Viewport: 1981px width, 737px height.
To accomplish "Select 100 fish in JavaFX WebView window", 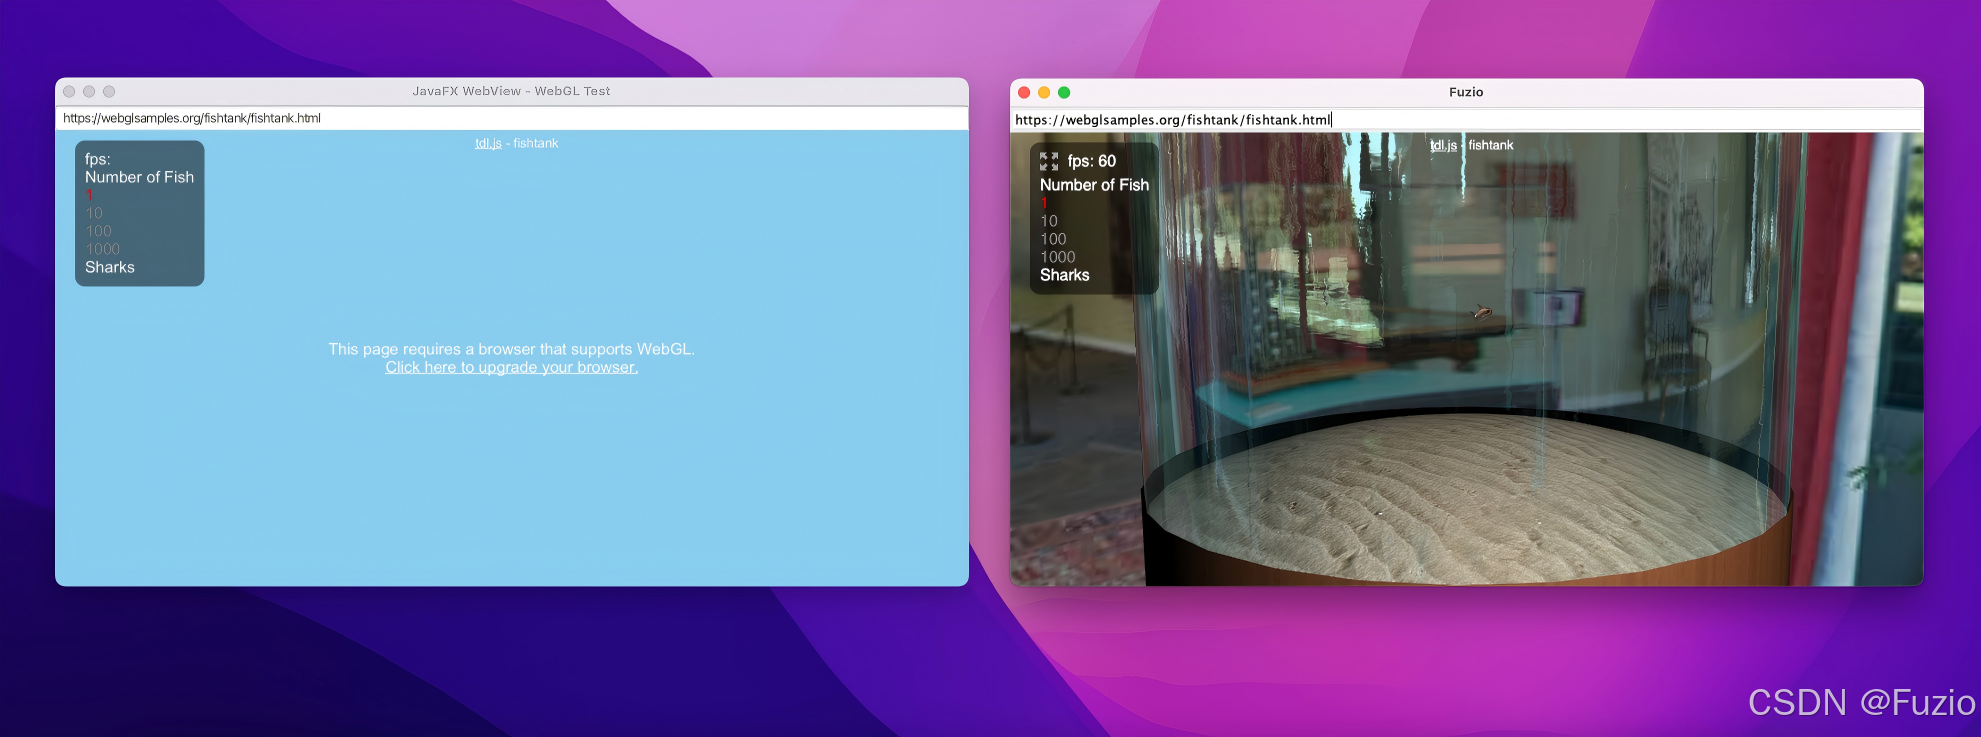I will [x=98, y=231].
